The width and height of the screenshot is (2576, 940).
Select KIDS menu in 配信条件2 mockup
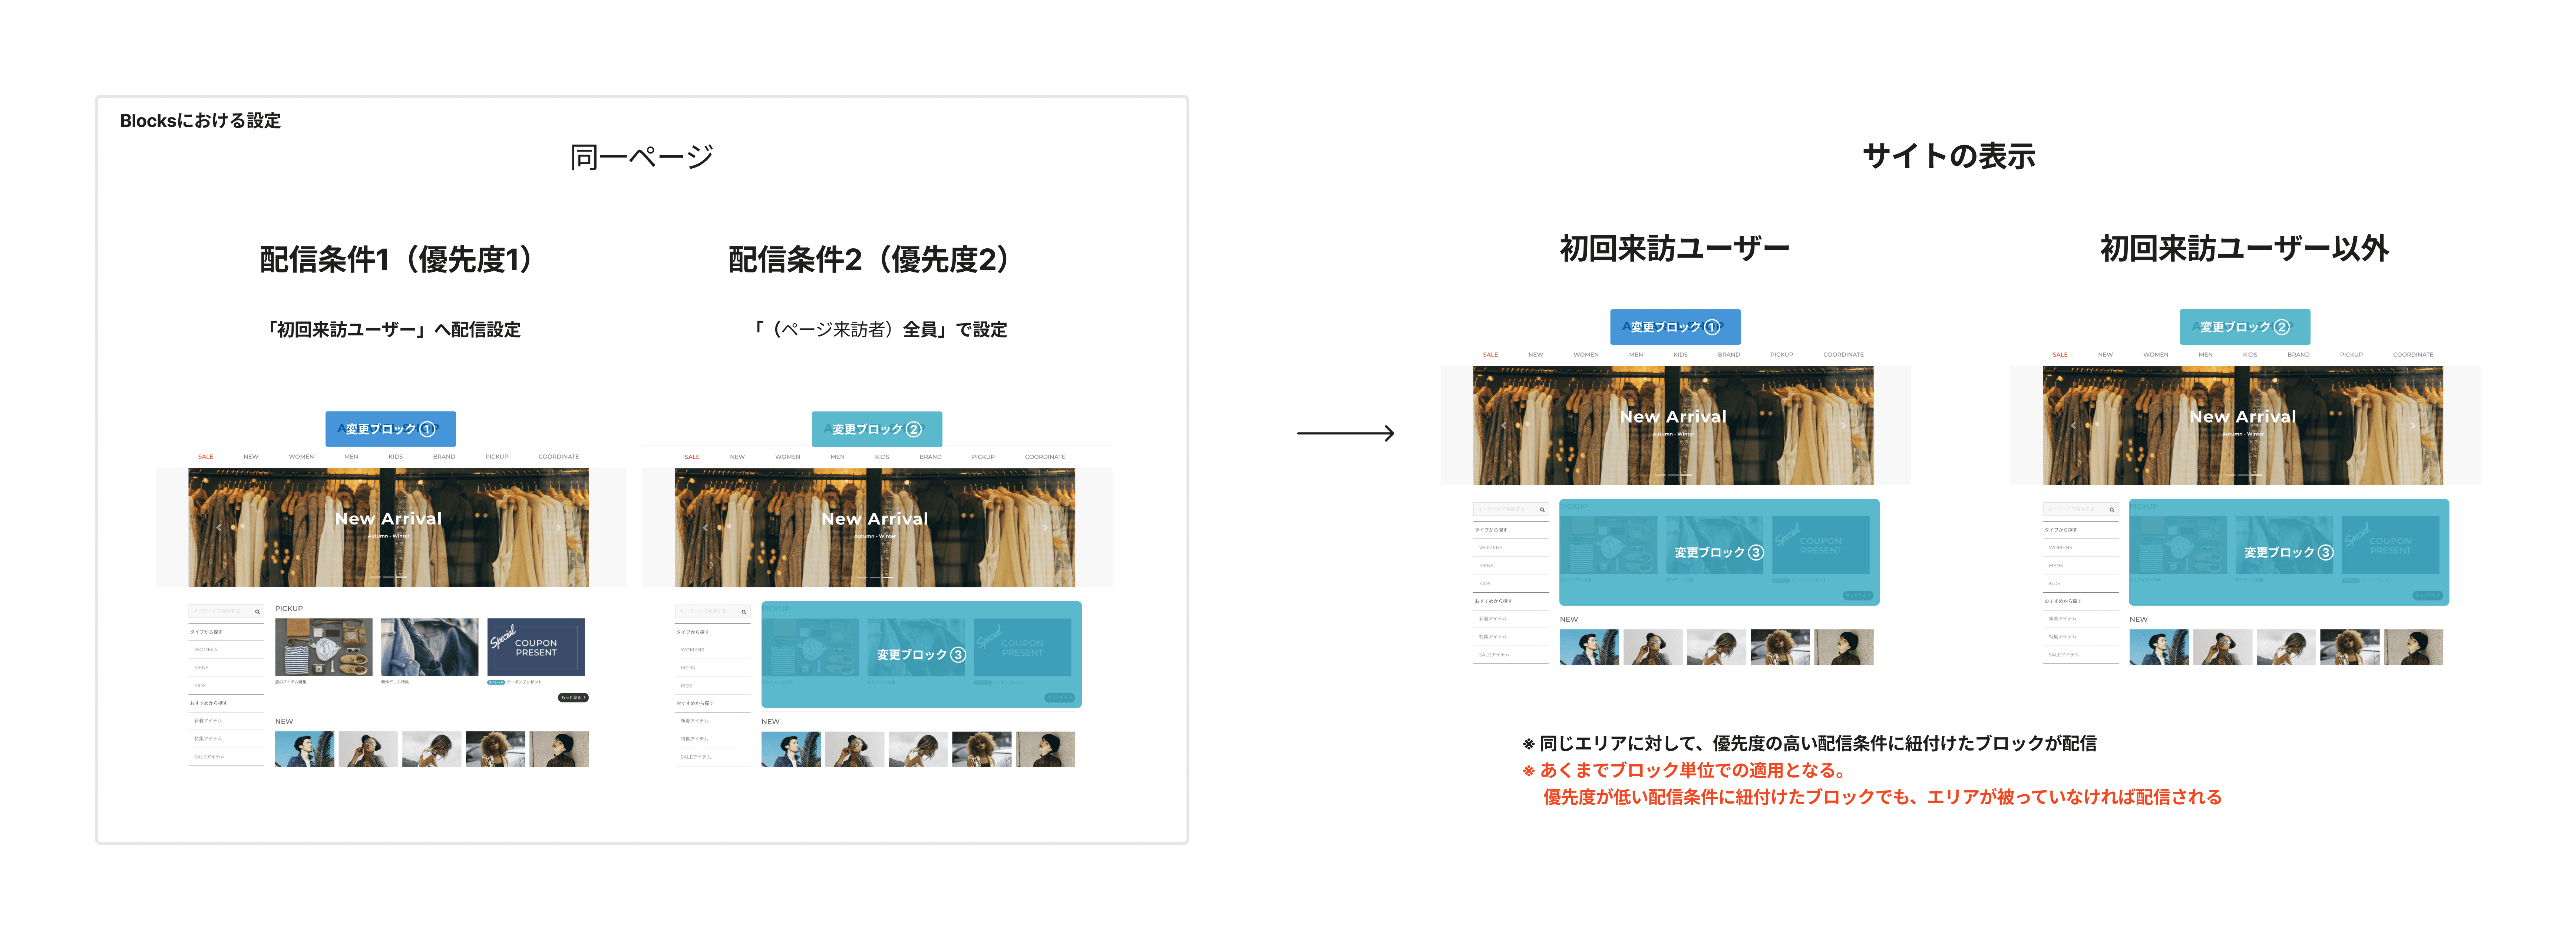tap(882, 457)
